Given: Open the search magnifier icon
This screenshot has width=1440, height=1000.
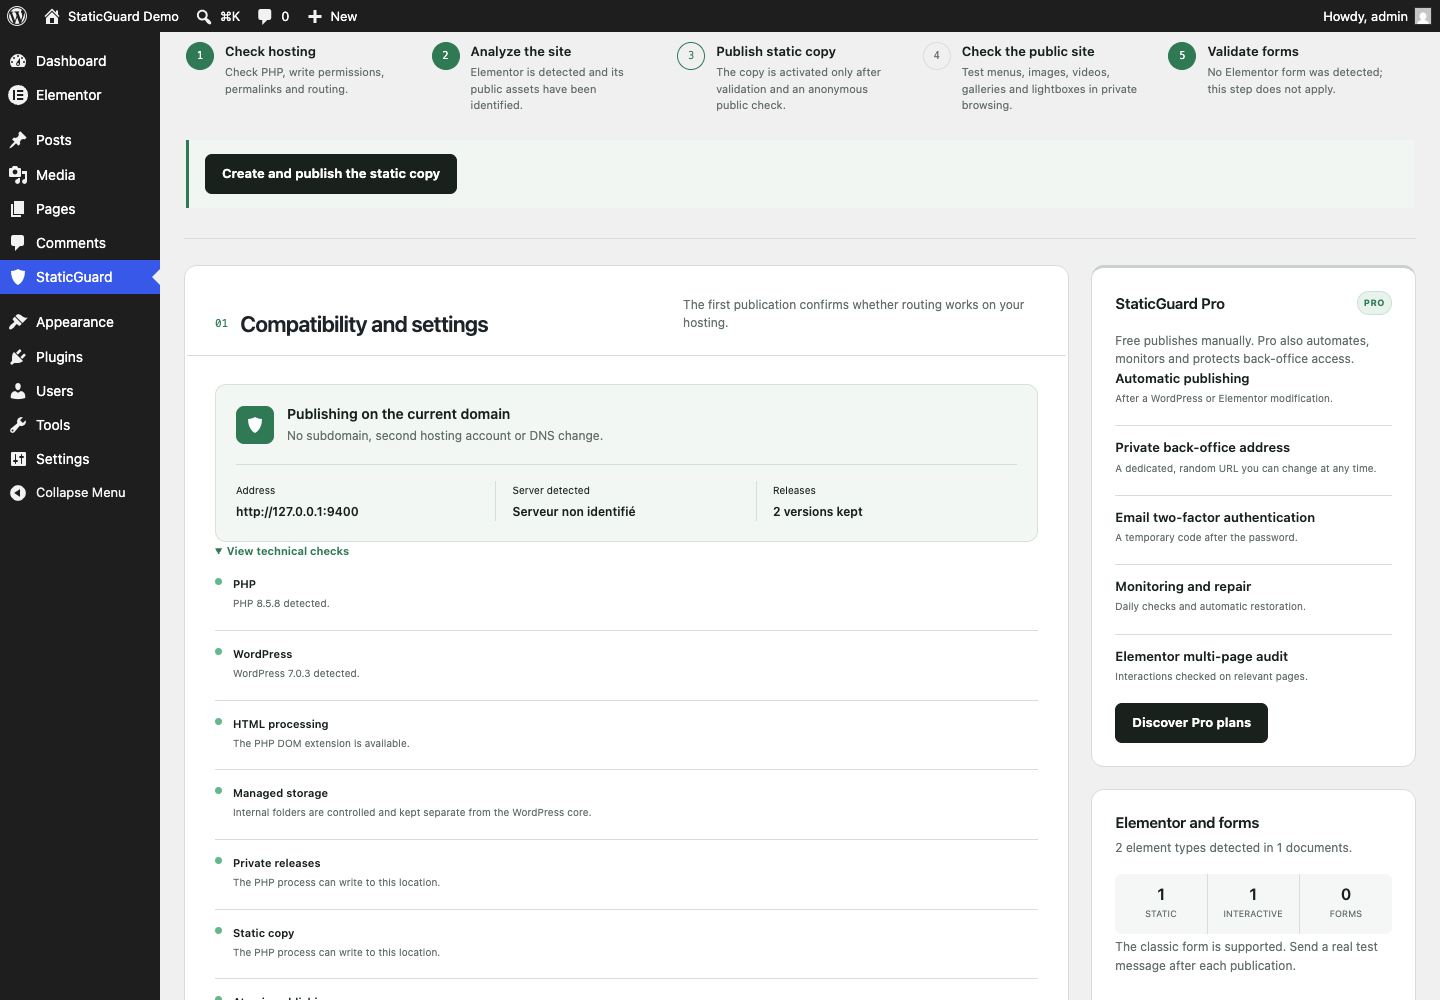Looking at the screenshot, I should [204, 16].
